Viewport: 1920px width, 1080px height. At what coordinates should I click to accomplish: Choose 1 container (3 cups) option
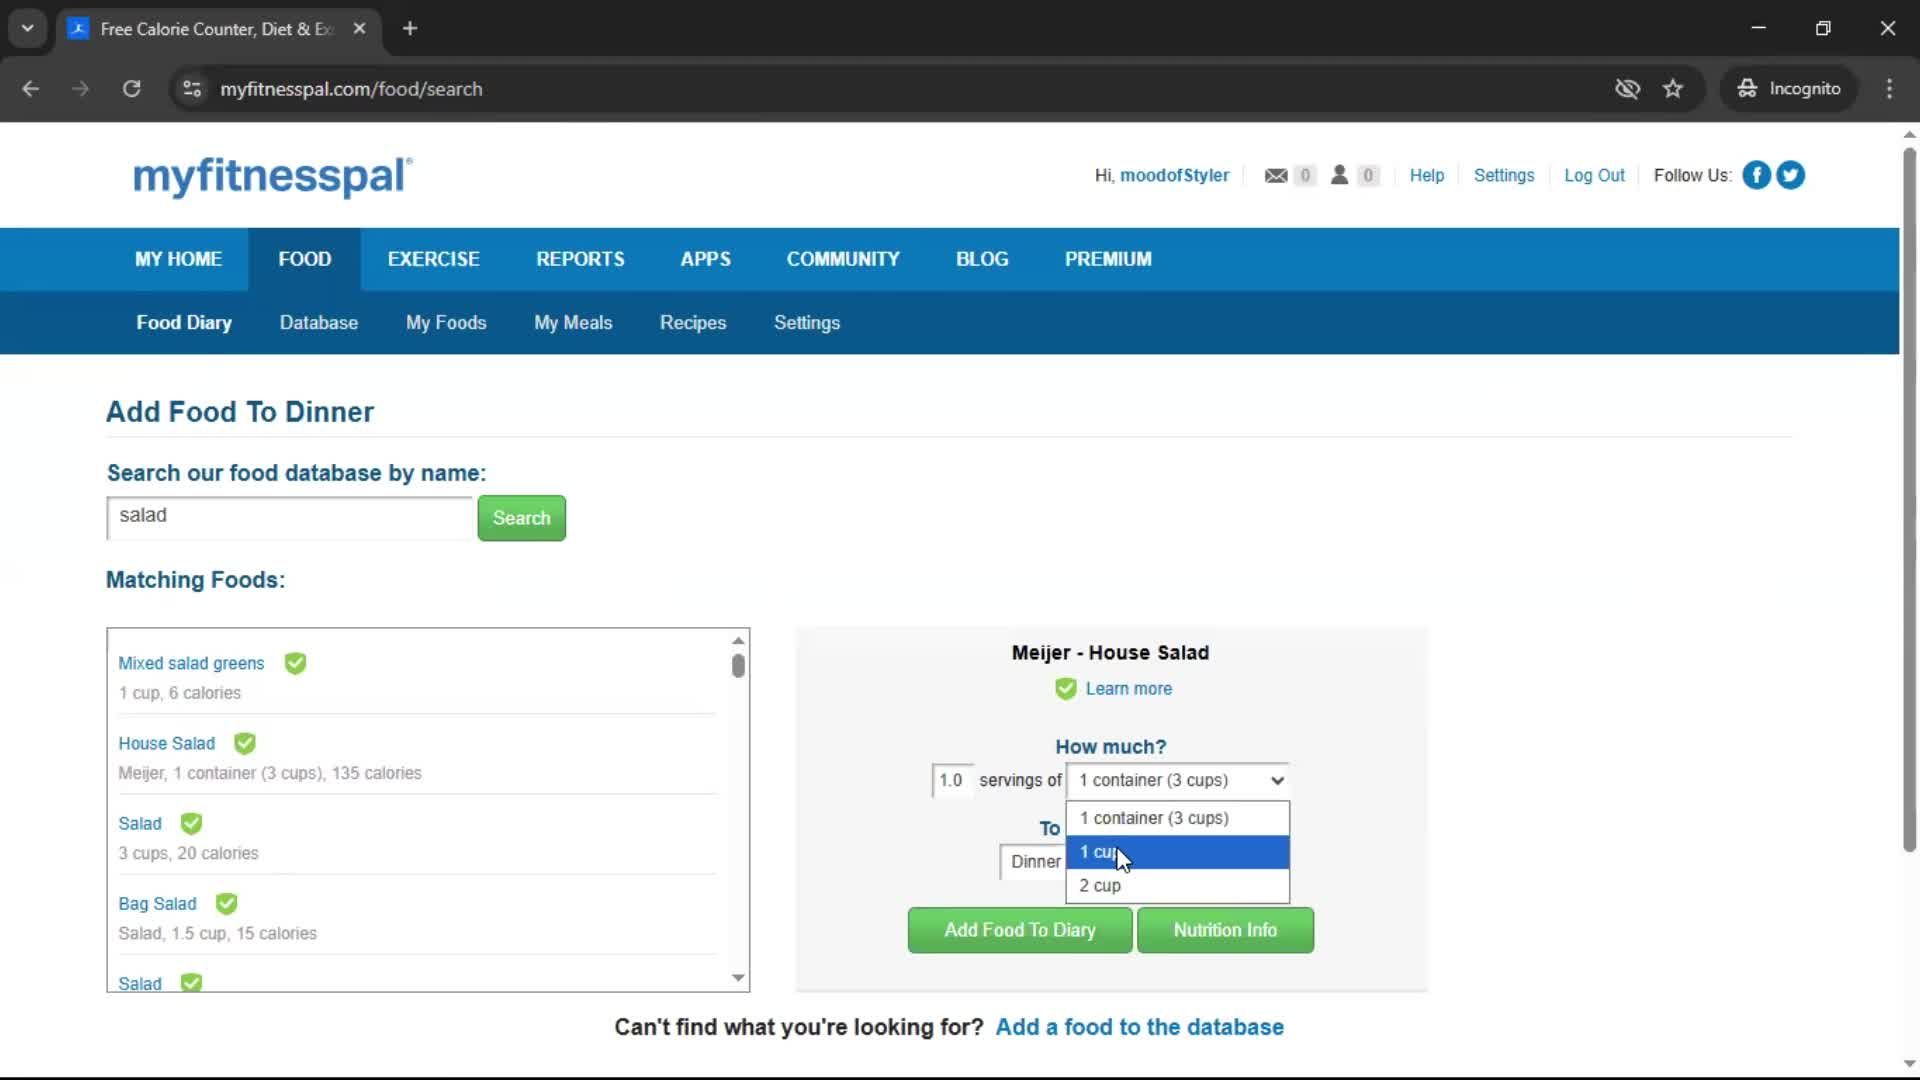click(1177, 818)
